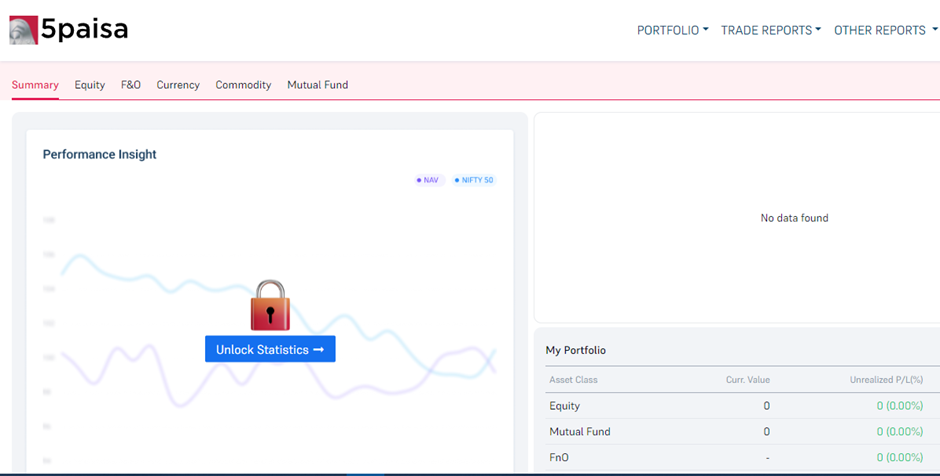The height and width of the screenshot is (476, 940).
Task: Click the 5paisa logo icon
Action: [x=23, y=30]
